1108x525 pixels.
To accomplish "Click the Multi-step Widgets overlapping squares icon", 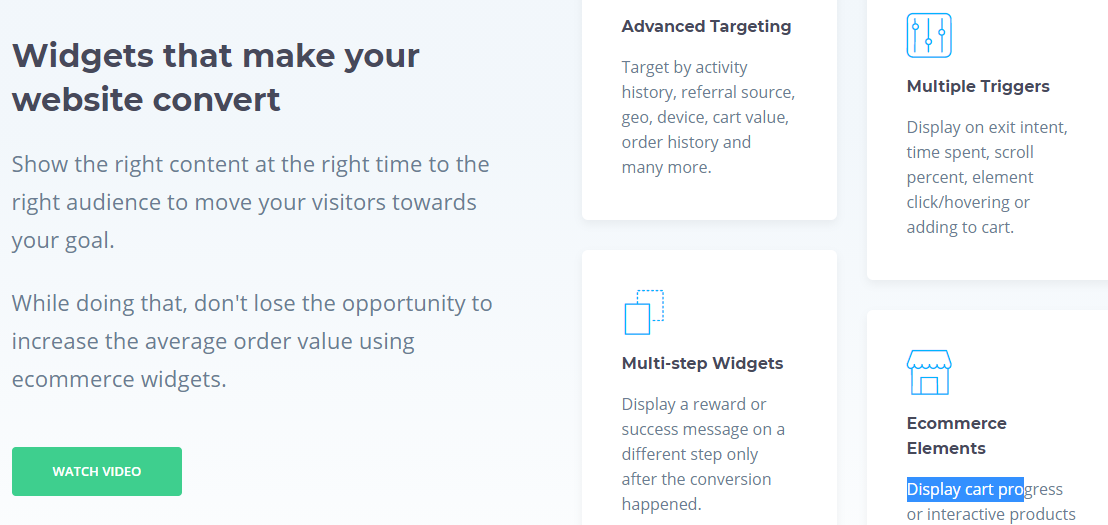I will (x=644, y=312).
